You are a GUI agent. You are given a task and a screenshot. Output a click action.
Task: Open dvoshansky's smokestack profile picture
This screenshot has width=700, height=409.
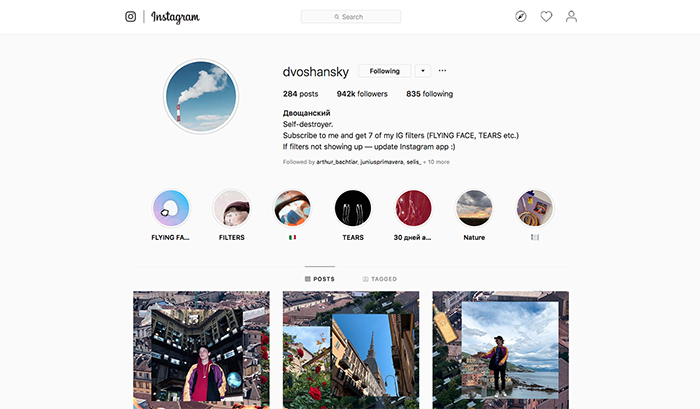201,96
